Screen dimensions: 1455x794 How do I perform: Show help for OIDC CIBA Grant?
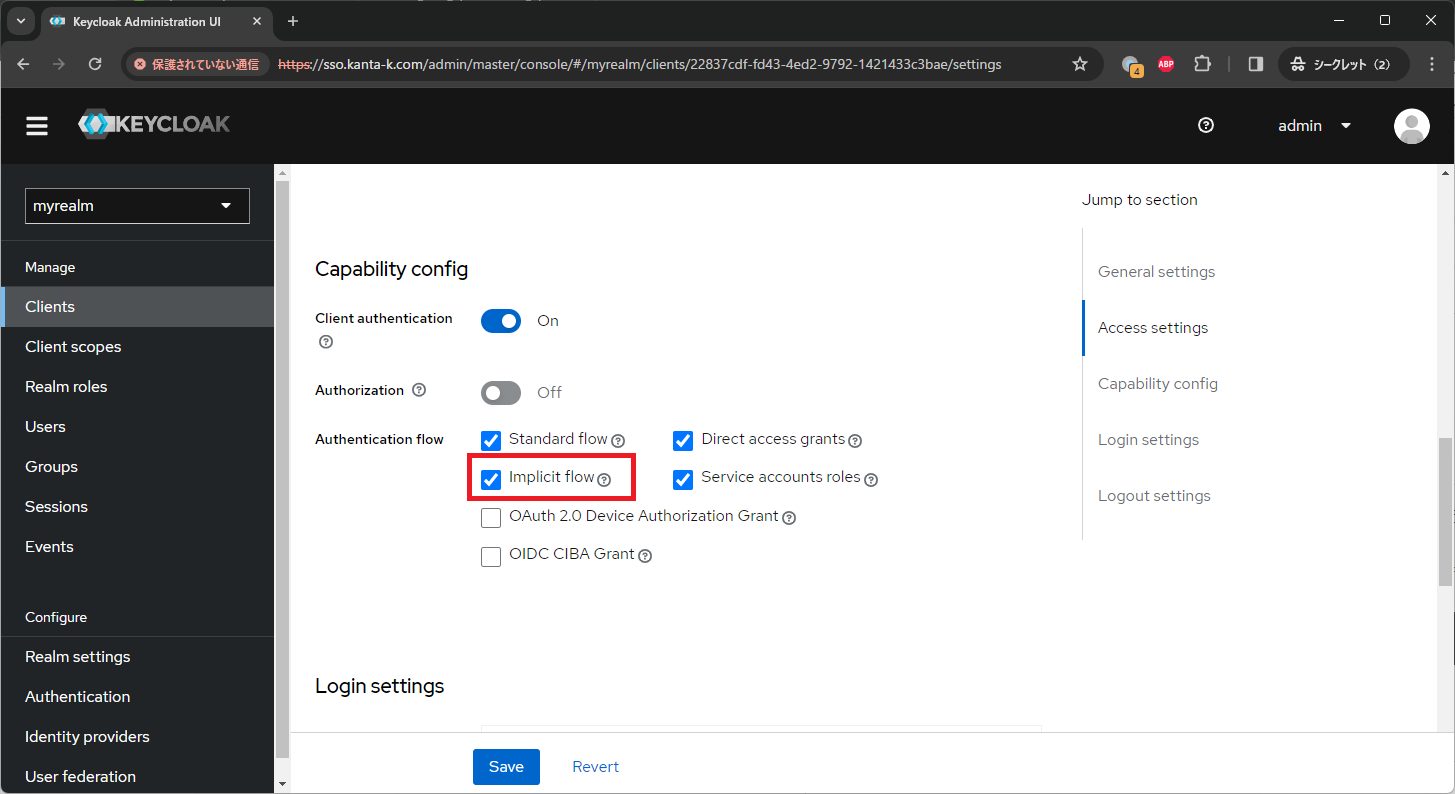pos(645,556)
